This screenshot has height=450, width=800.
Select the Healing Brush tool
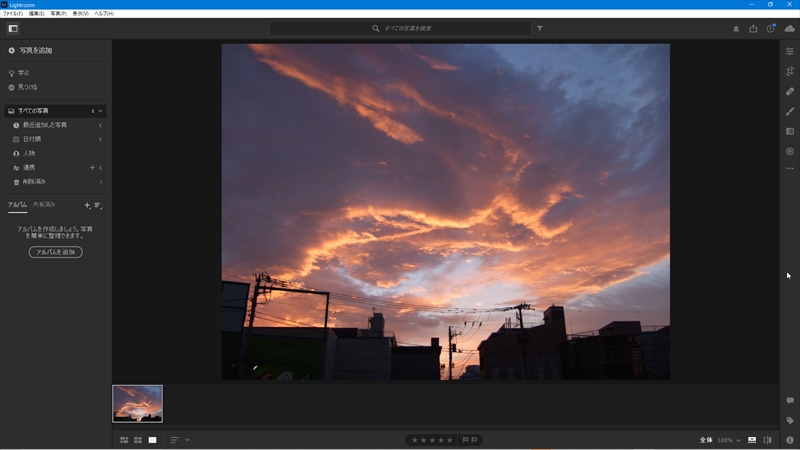pos(789,91)
